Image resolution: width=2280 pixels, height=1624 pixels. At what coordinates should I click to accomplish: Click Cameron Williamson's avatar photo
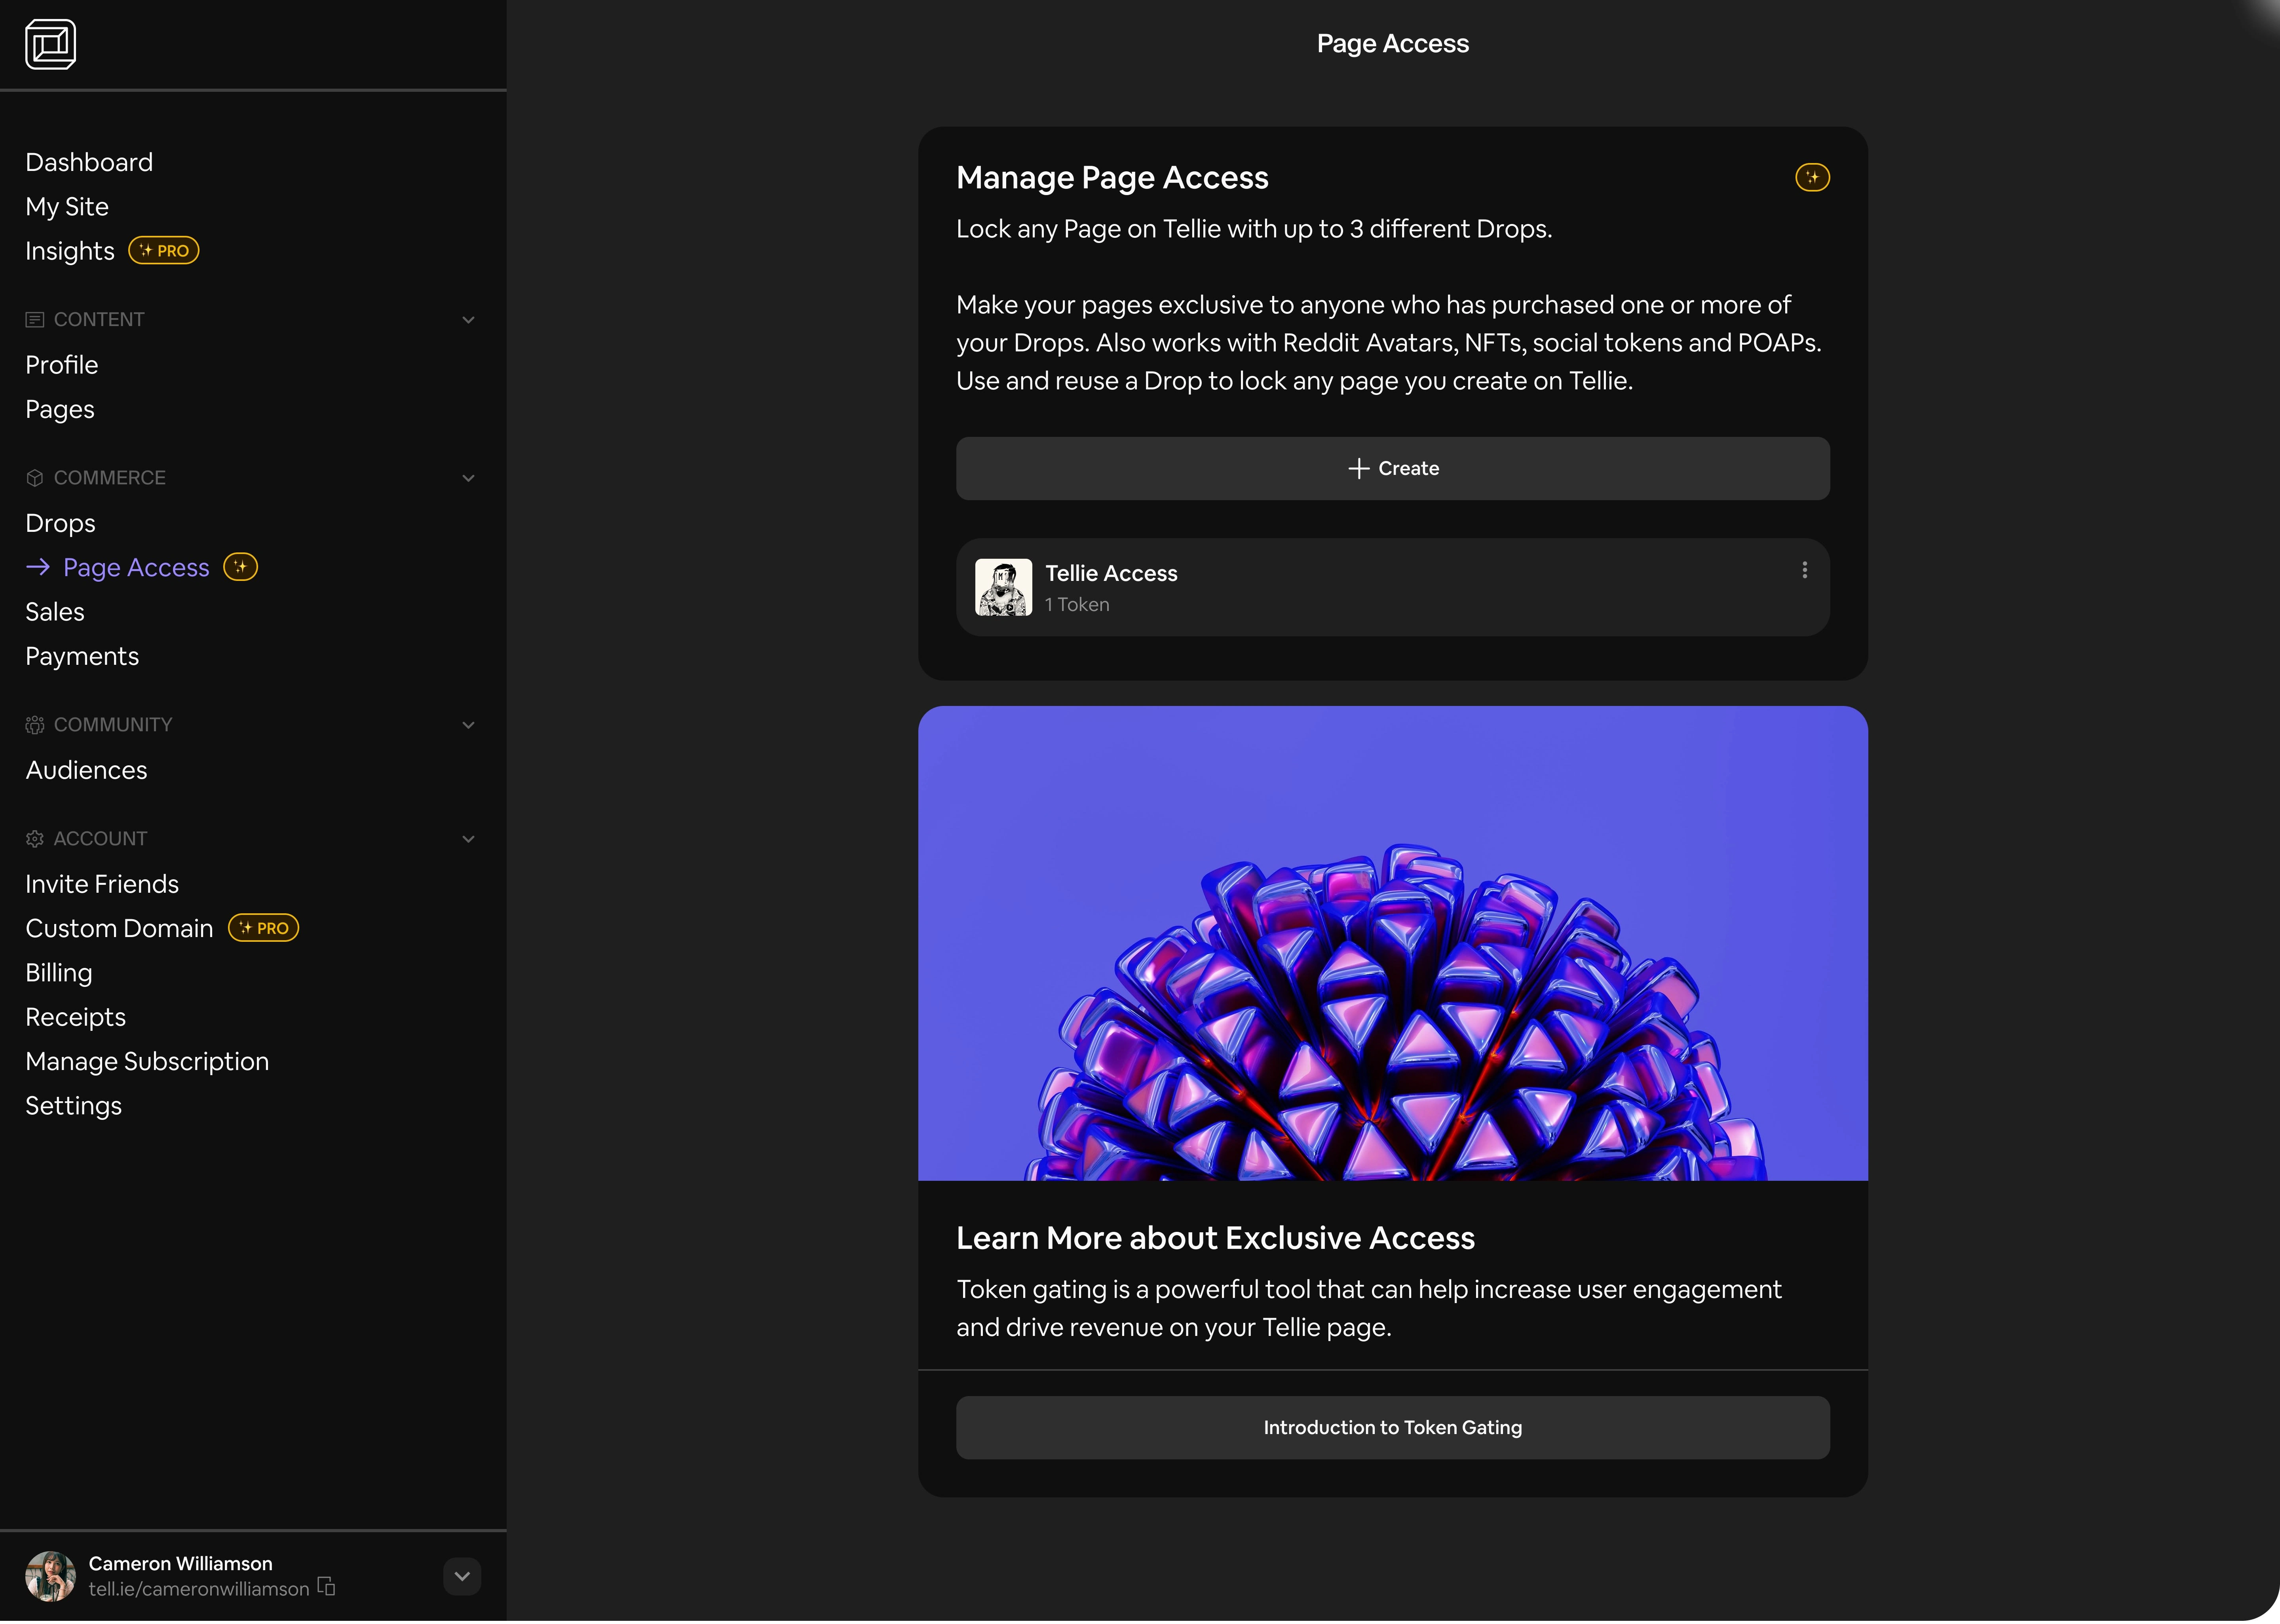(x=50, y=1576)
